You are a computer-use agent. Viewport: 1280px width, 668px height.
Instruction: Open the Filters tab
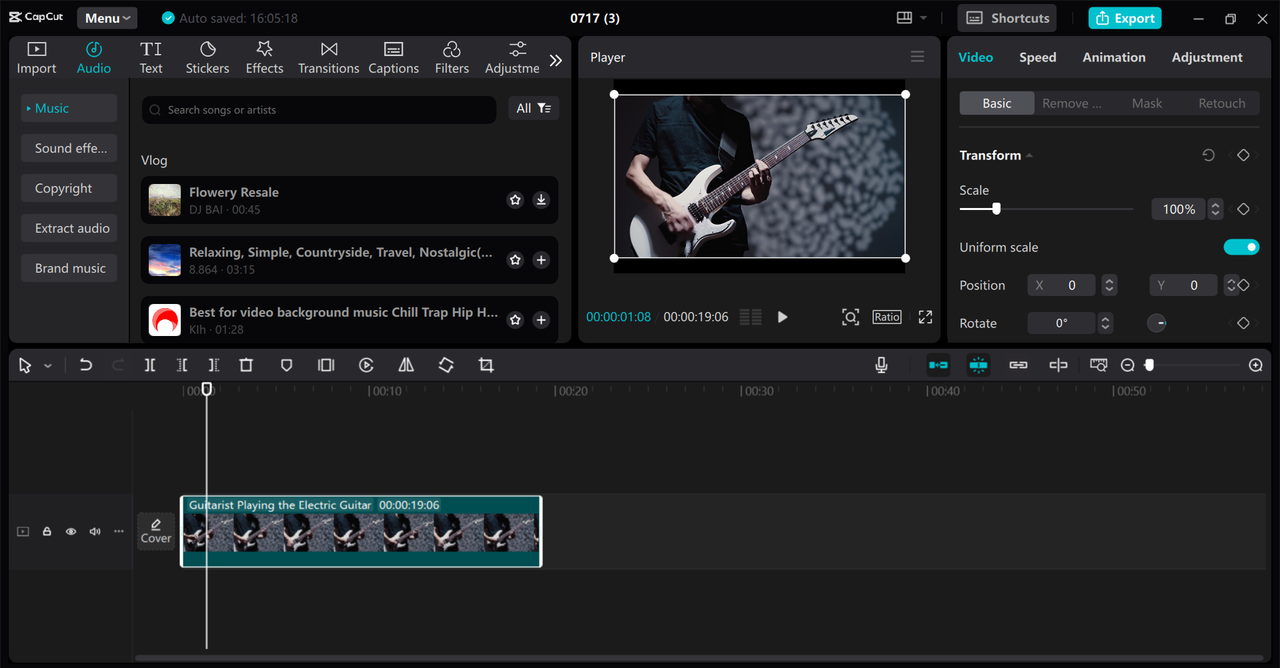451,58
